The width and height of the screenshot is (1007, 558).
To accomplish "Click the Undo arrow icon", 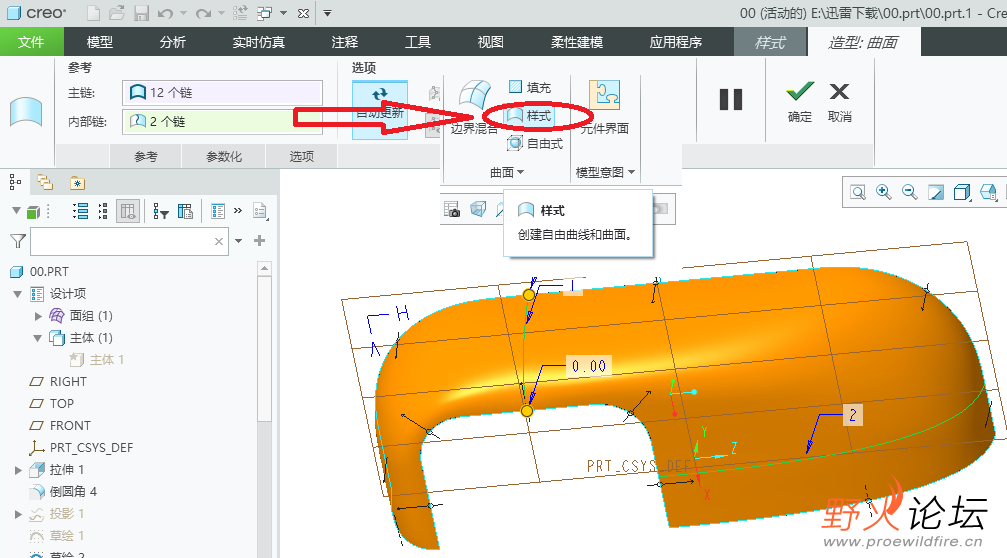I will tap(165, 13).
